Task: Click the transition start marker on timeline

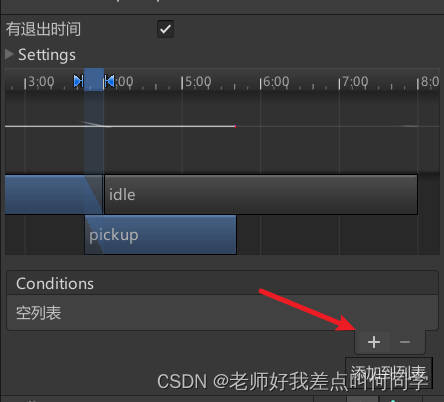Action: tap(78, 81)
